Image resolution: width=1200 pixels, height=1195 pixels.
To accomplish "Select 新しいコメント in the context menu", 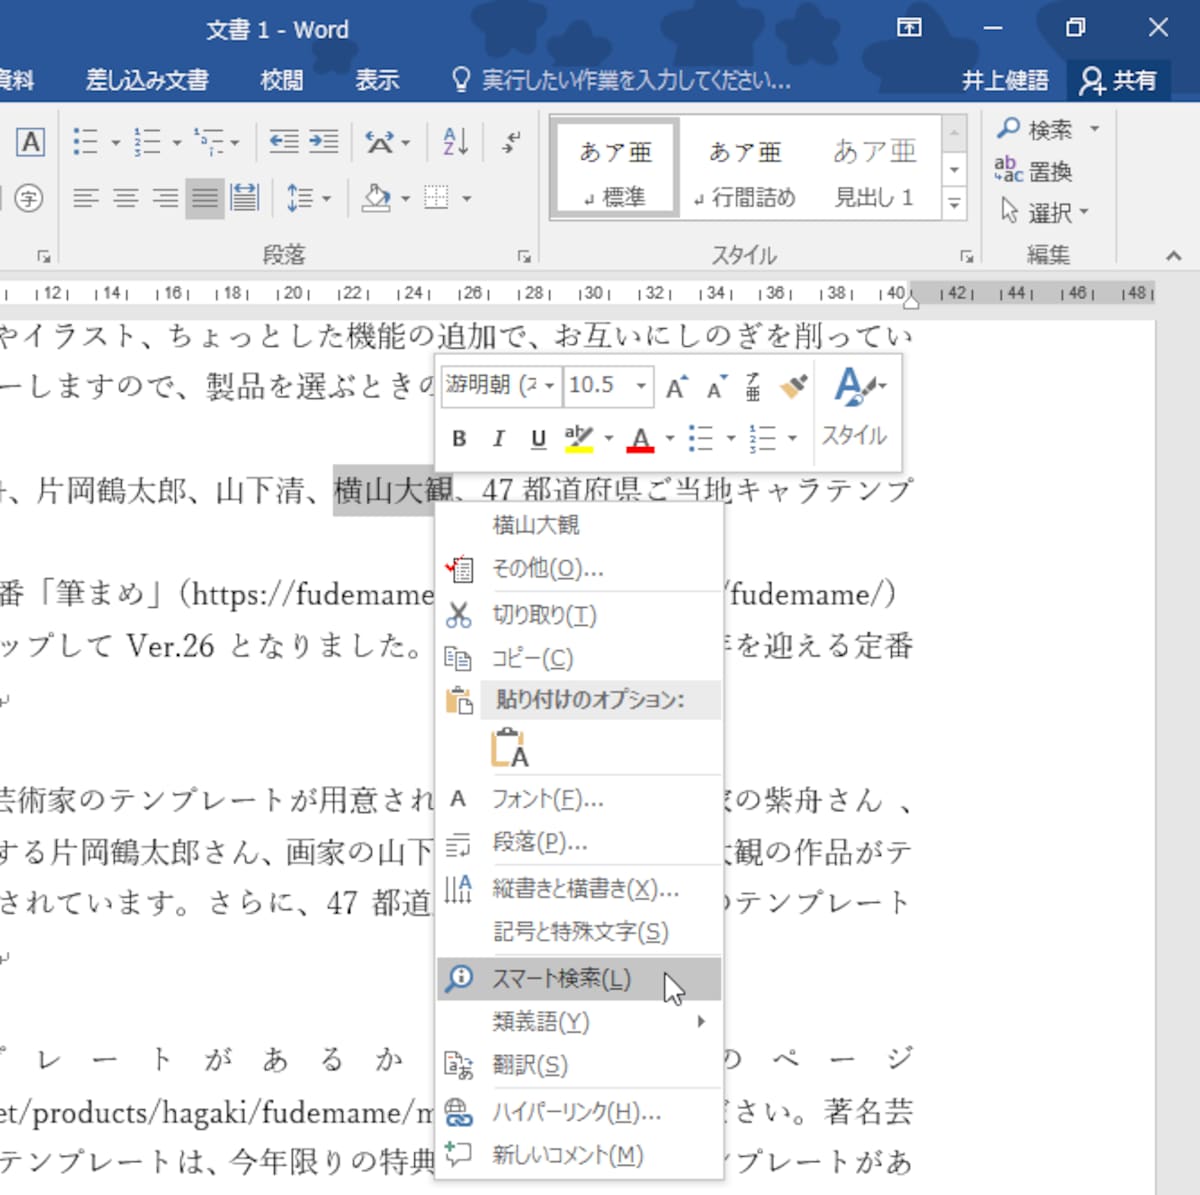I will (579, 1155).
